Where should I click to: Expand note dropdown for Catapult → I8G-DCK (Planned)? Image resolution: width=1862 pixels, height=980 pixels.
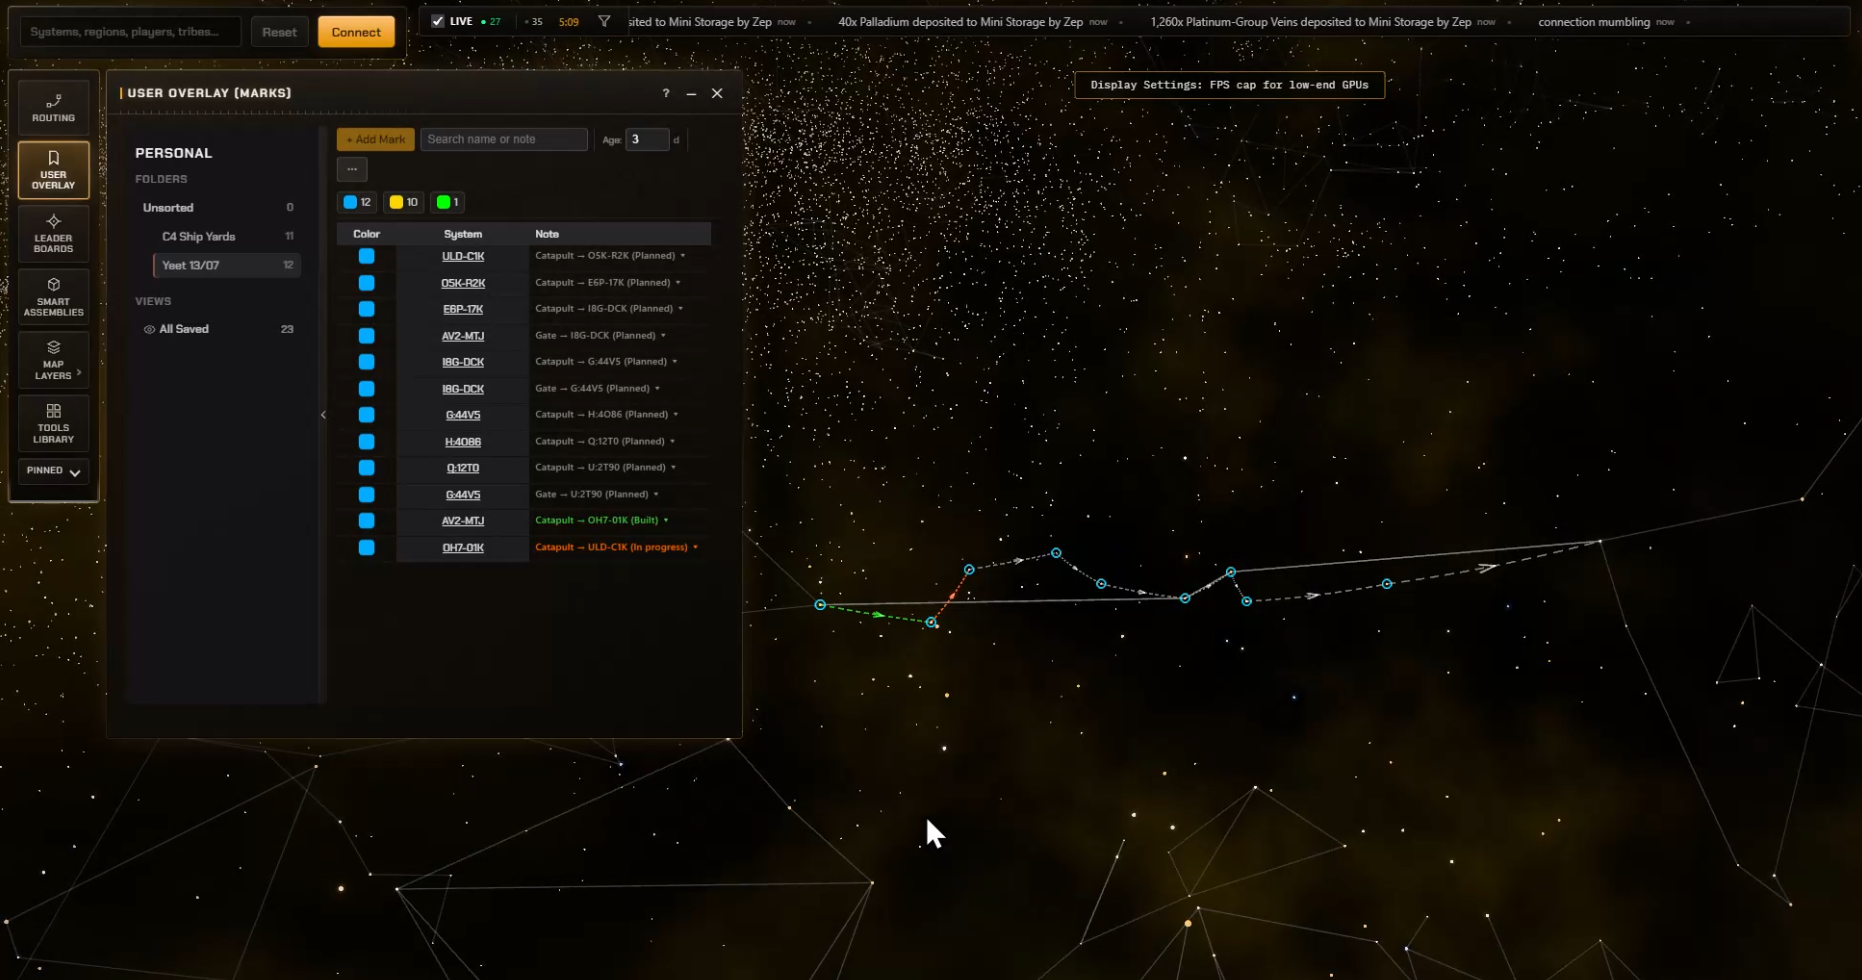[681, 309]
